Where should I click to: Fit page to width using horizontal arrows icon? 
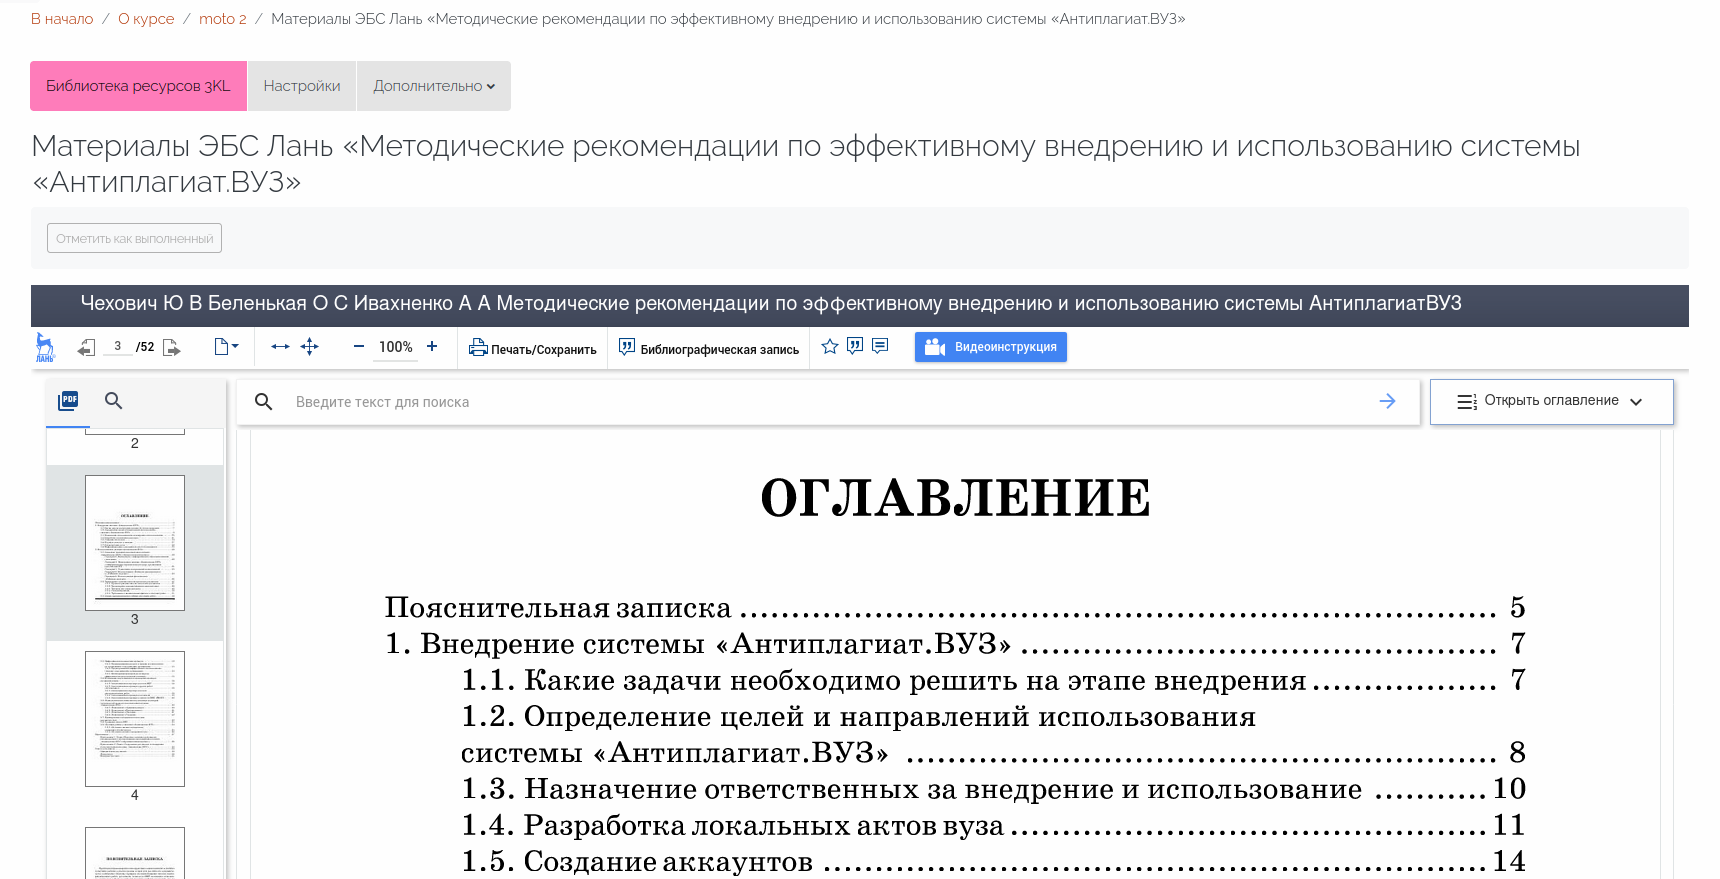pyautogui.click(x=280, y=346)
